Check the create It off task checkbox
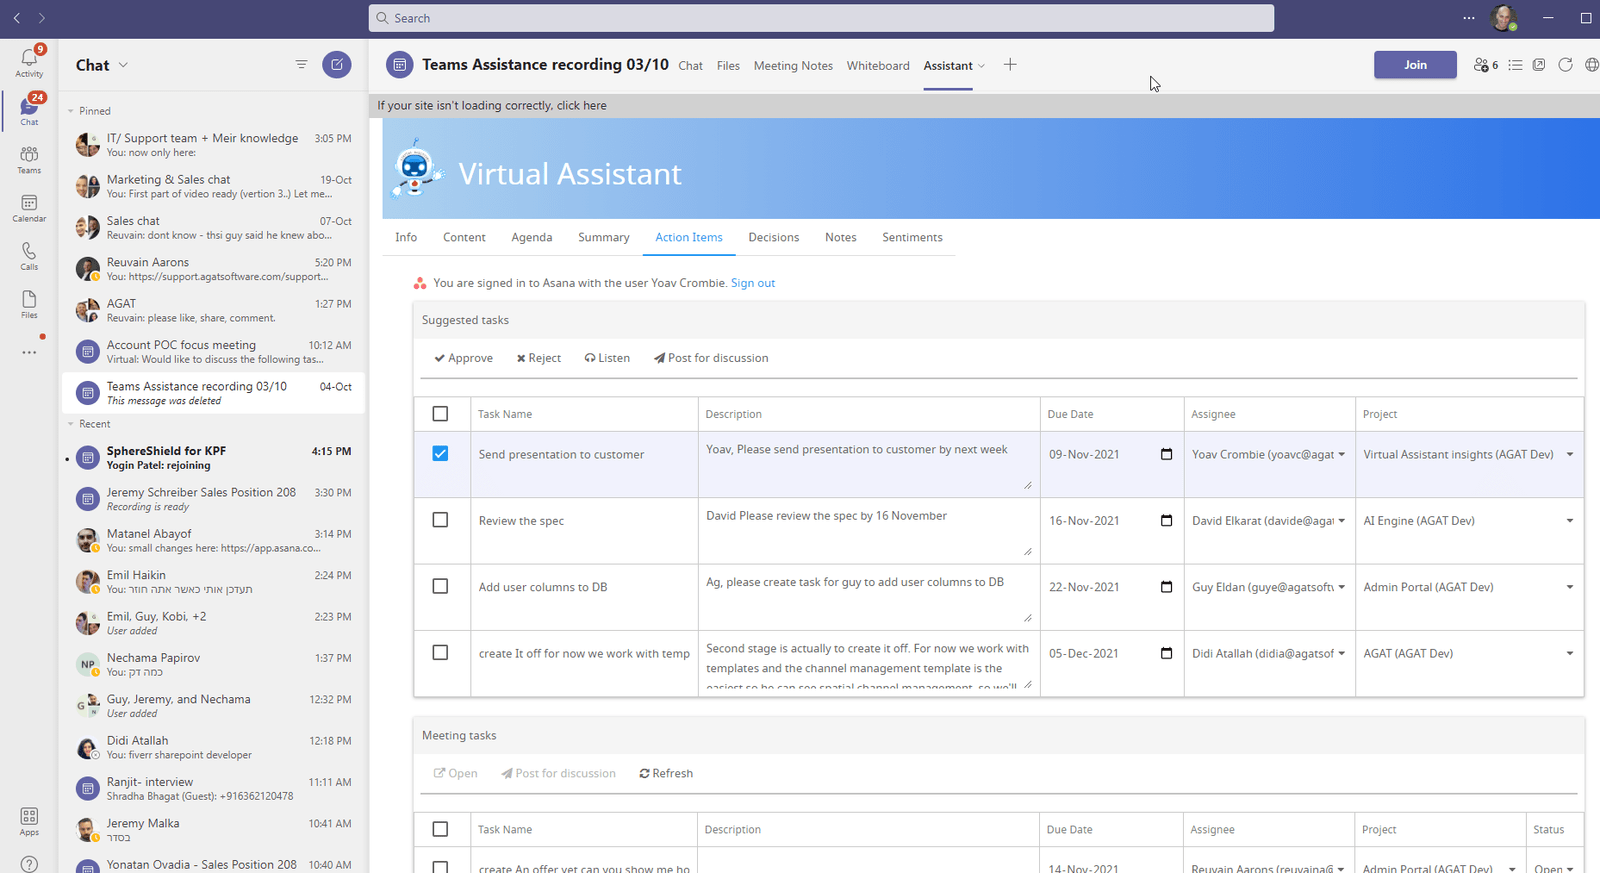 [440, 652]
